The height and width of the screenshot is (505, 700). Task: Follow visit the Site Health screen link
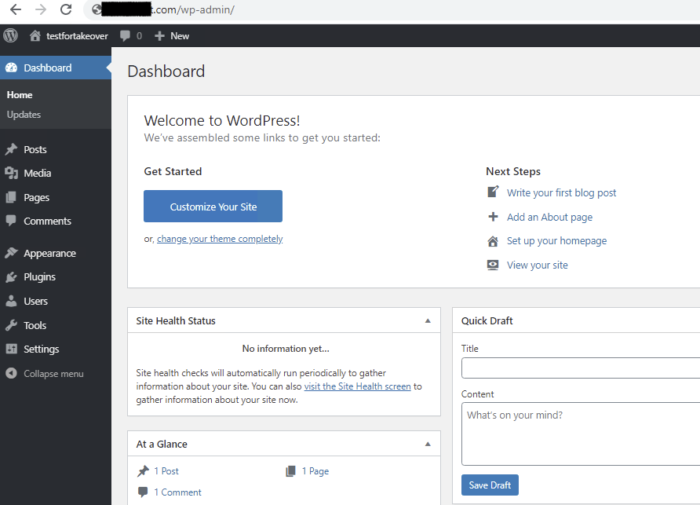point(358,386)
